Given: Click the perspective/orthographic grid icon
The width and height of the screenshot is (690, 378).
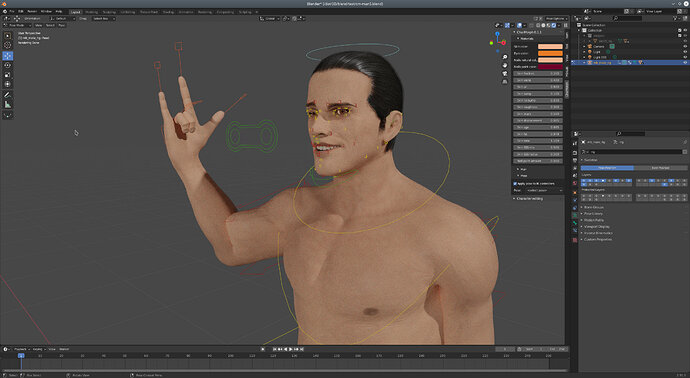Looking at the screenshot, I should click(x=505, y=81).
